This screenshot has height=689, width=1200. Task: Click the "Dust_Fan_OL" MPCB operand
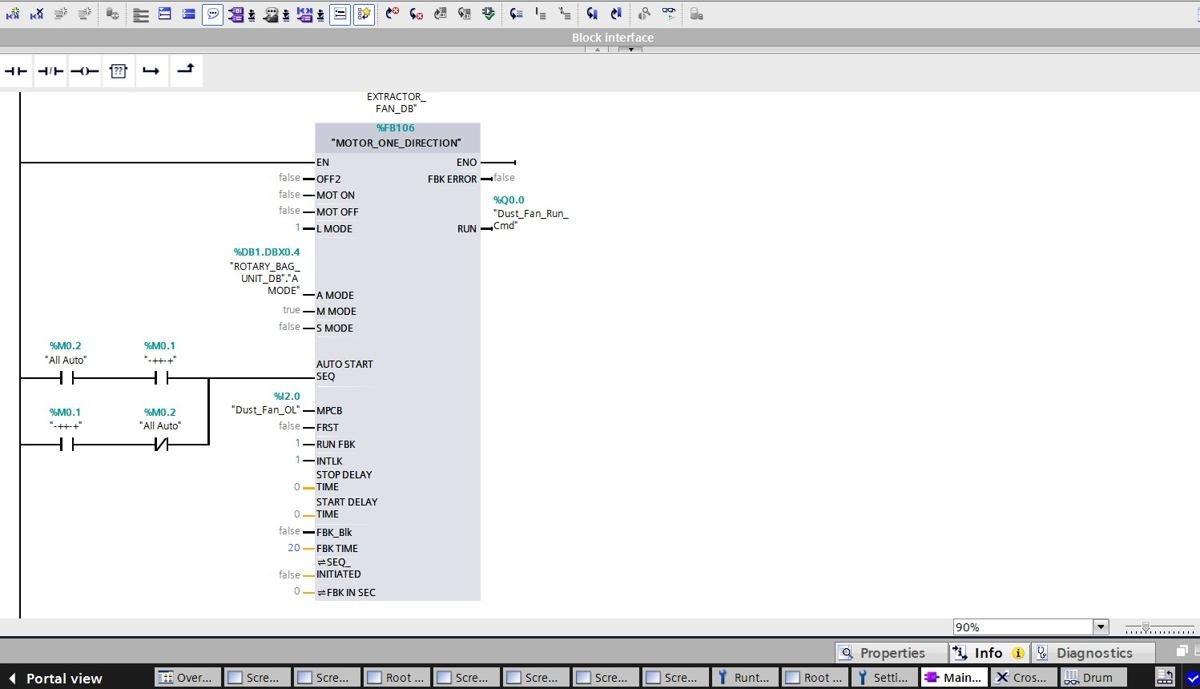pyautogui.click(x=266, y=410)
